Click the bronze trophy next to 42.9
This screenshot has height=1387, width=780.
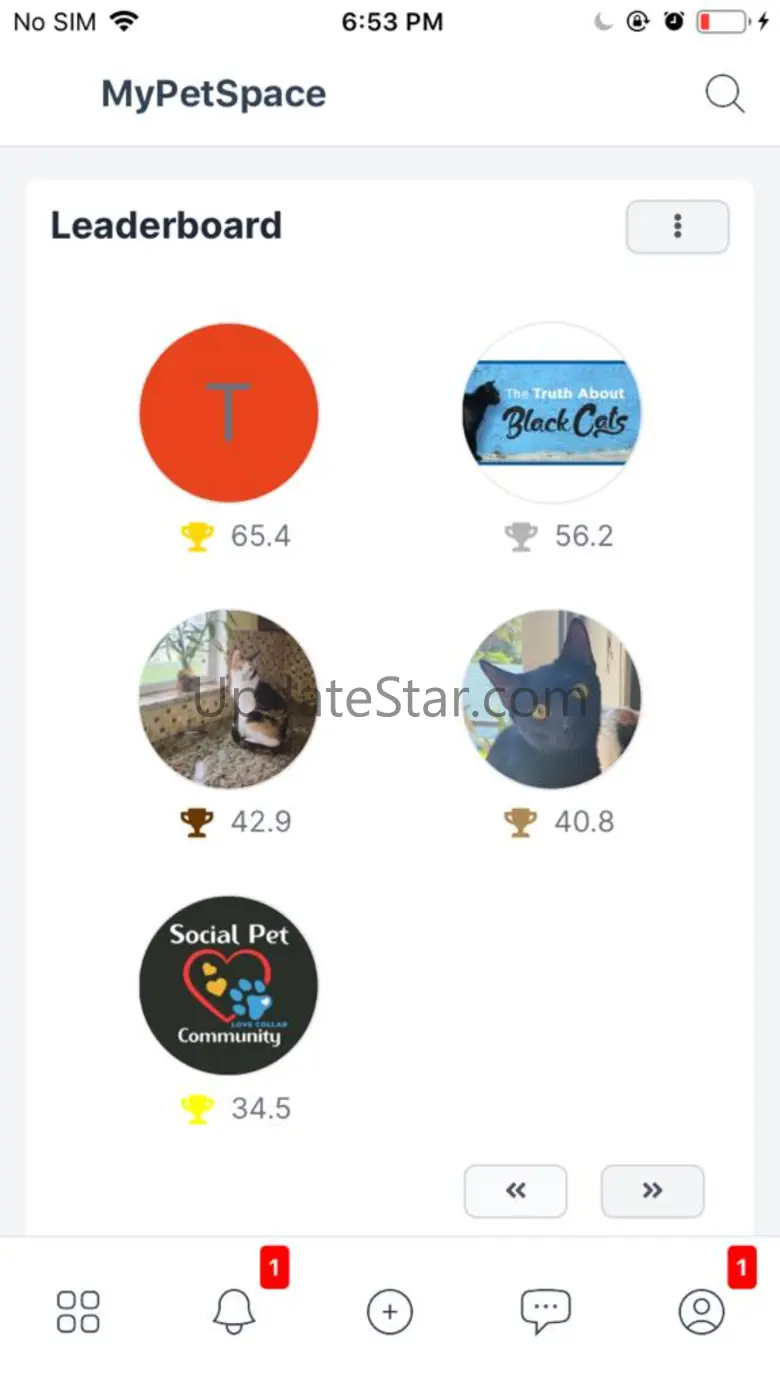coord(197,823)
